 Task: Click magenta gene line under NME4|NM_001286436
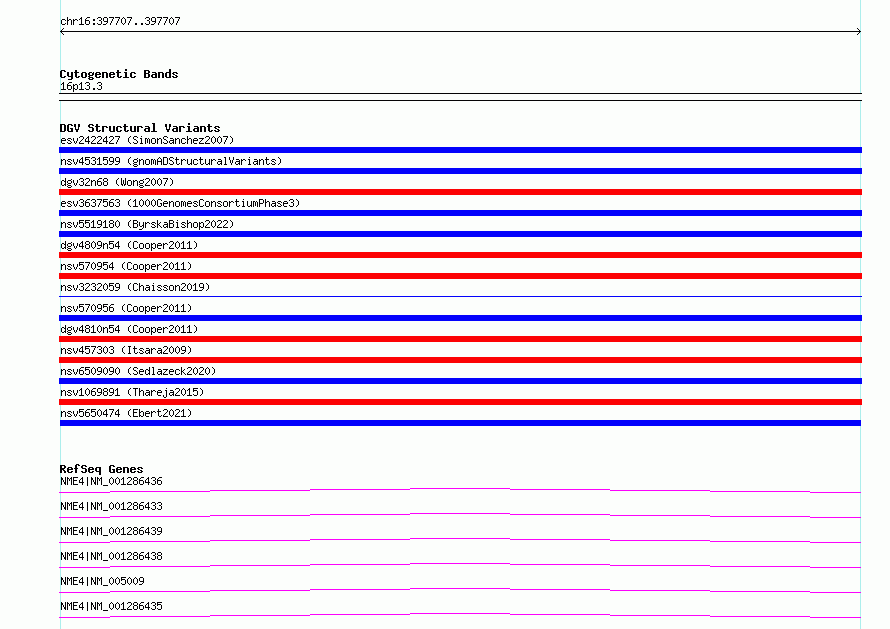(460, 490)
